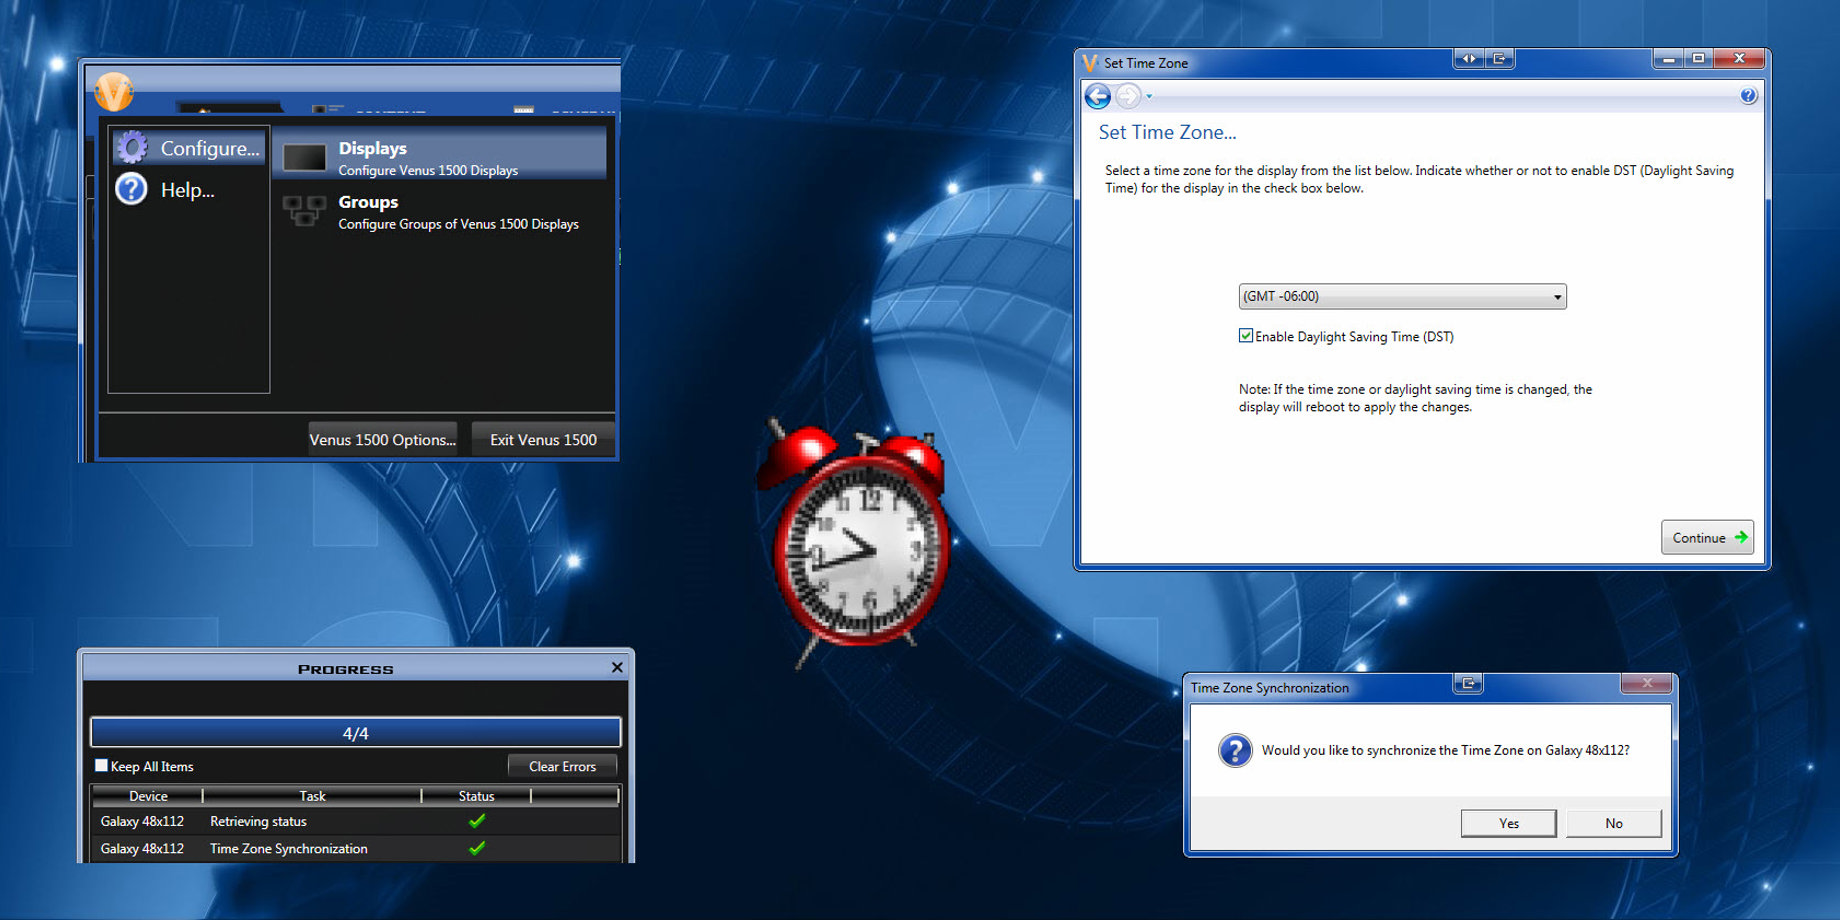Open the GMT -06:00 time zone dropdown

(x=1402, y=296)
